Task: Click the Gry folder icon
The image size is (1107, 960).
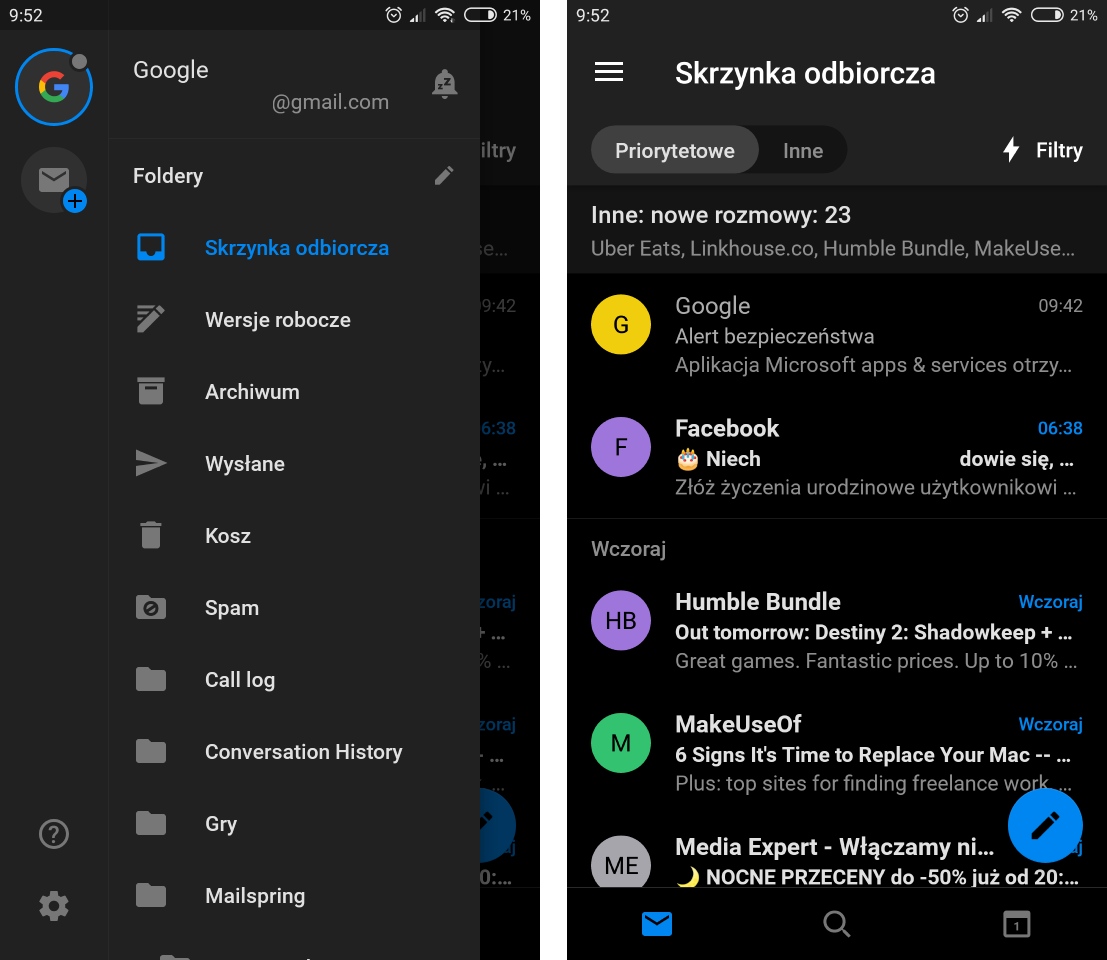Action: 150,823
